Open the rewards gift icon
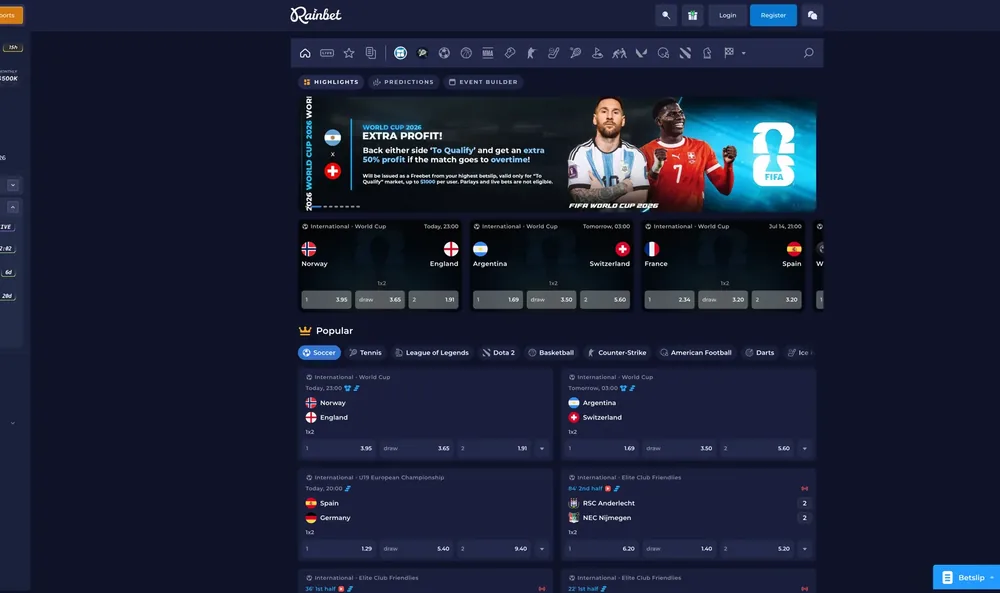The height and width of the screenshot is (593, 1000). tap(693, 15)
